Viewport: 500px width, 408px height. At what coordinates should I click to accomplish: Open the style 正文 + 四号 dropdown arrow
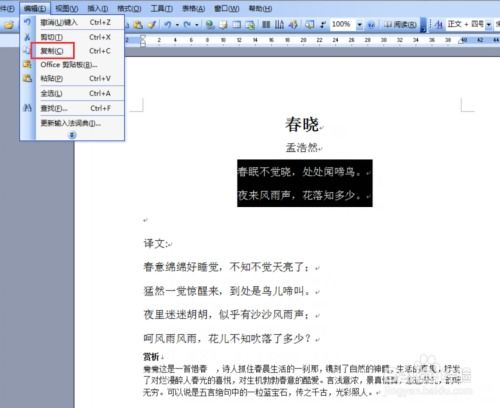[x=489, y=25]
